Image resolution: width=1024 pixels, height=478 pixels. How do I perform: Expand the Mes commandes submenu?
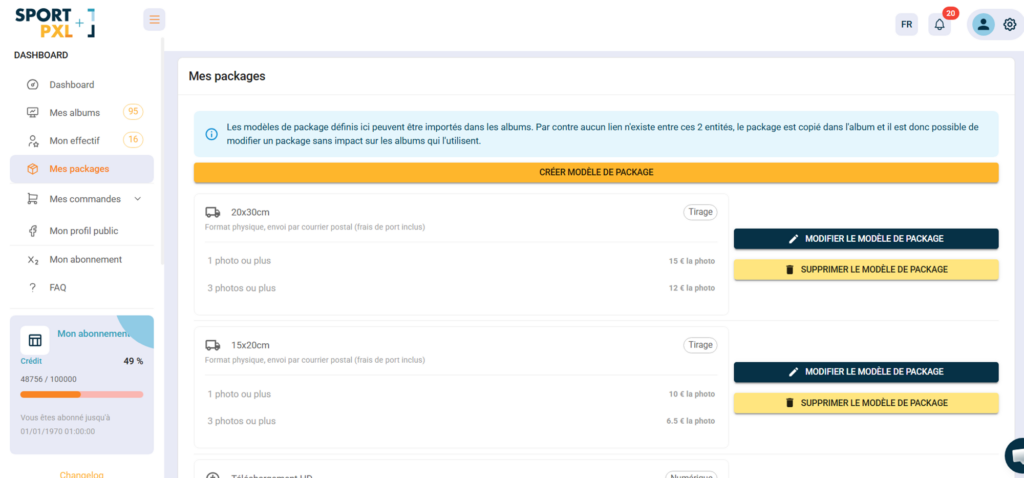click(x=137, y=199)
